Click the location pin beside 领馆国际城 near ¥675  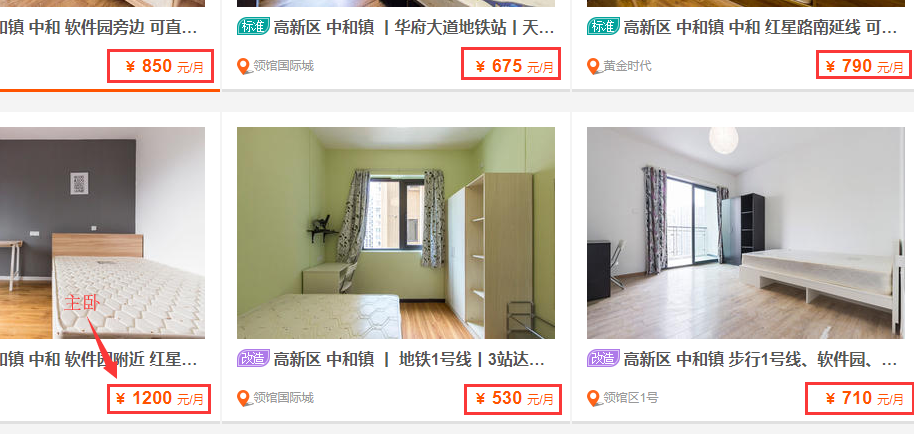244,66
